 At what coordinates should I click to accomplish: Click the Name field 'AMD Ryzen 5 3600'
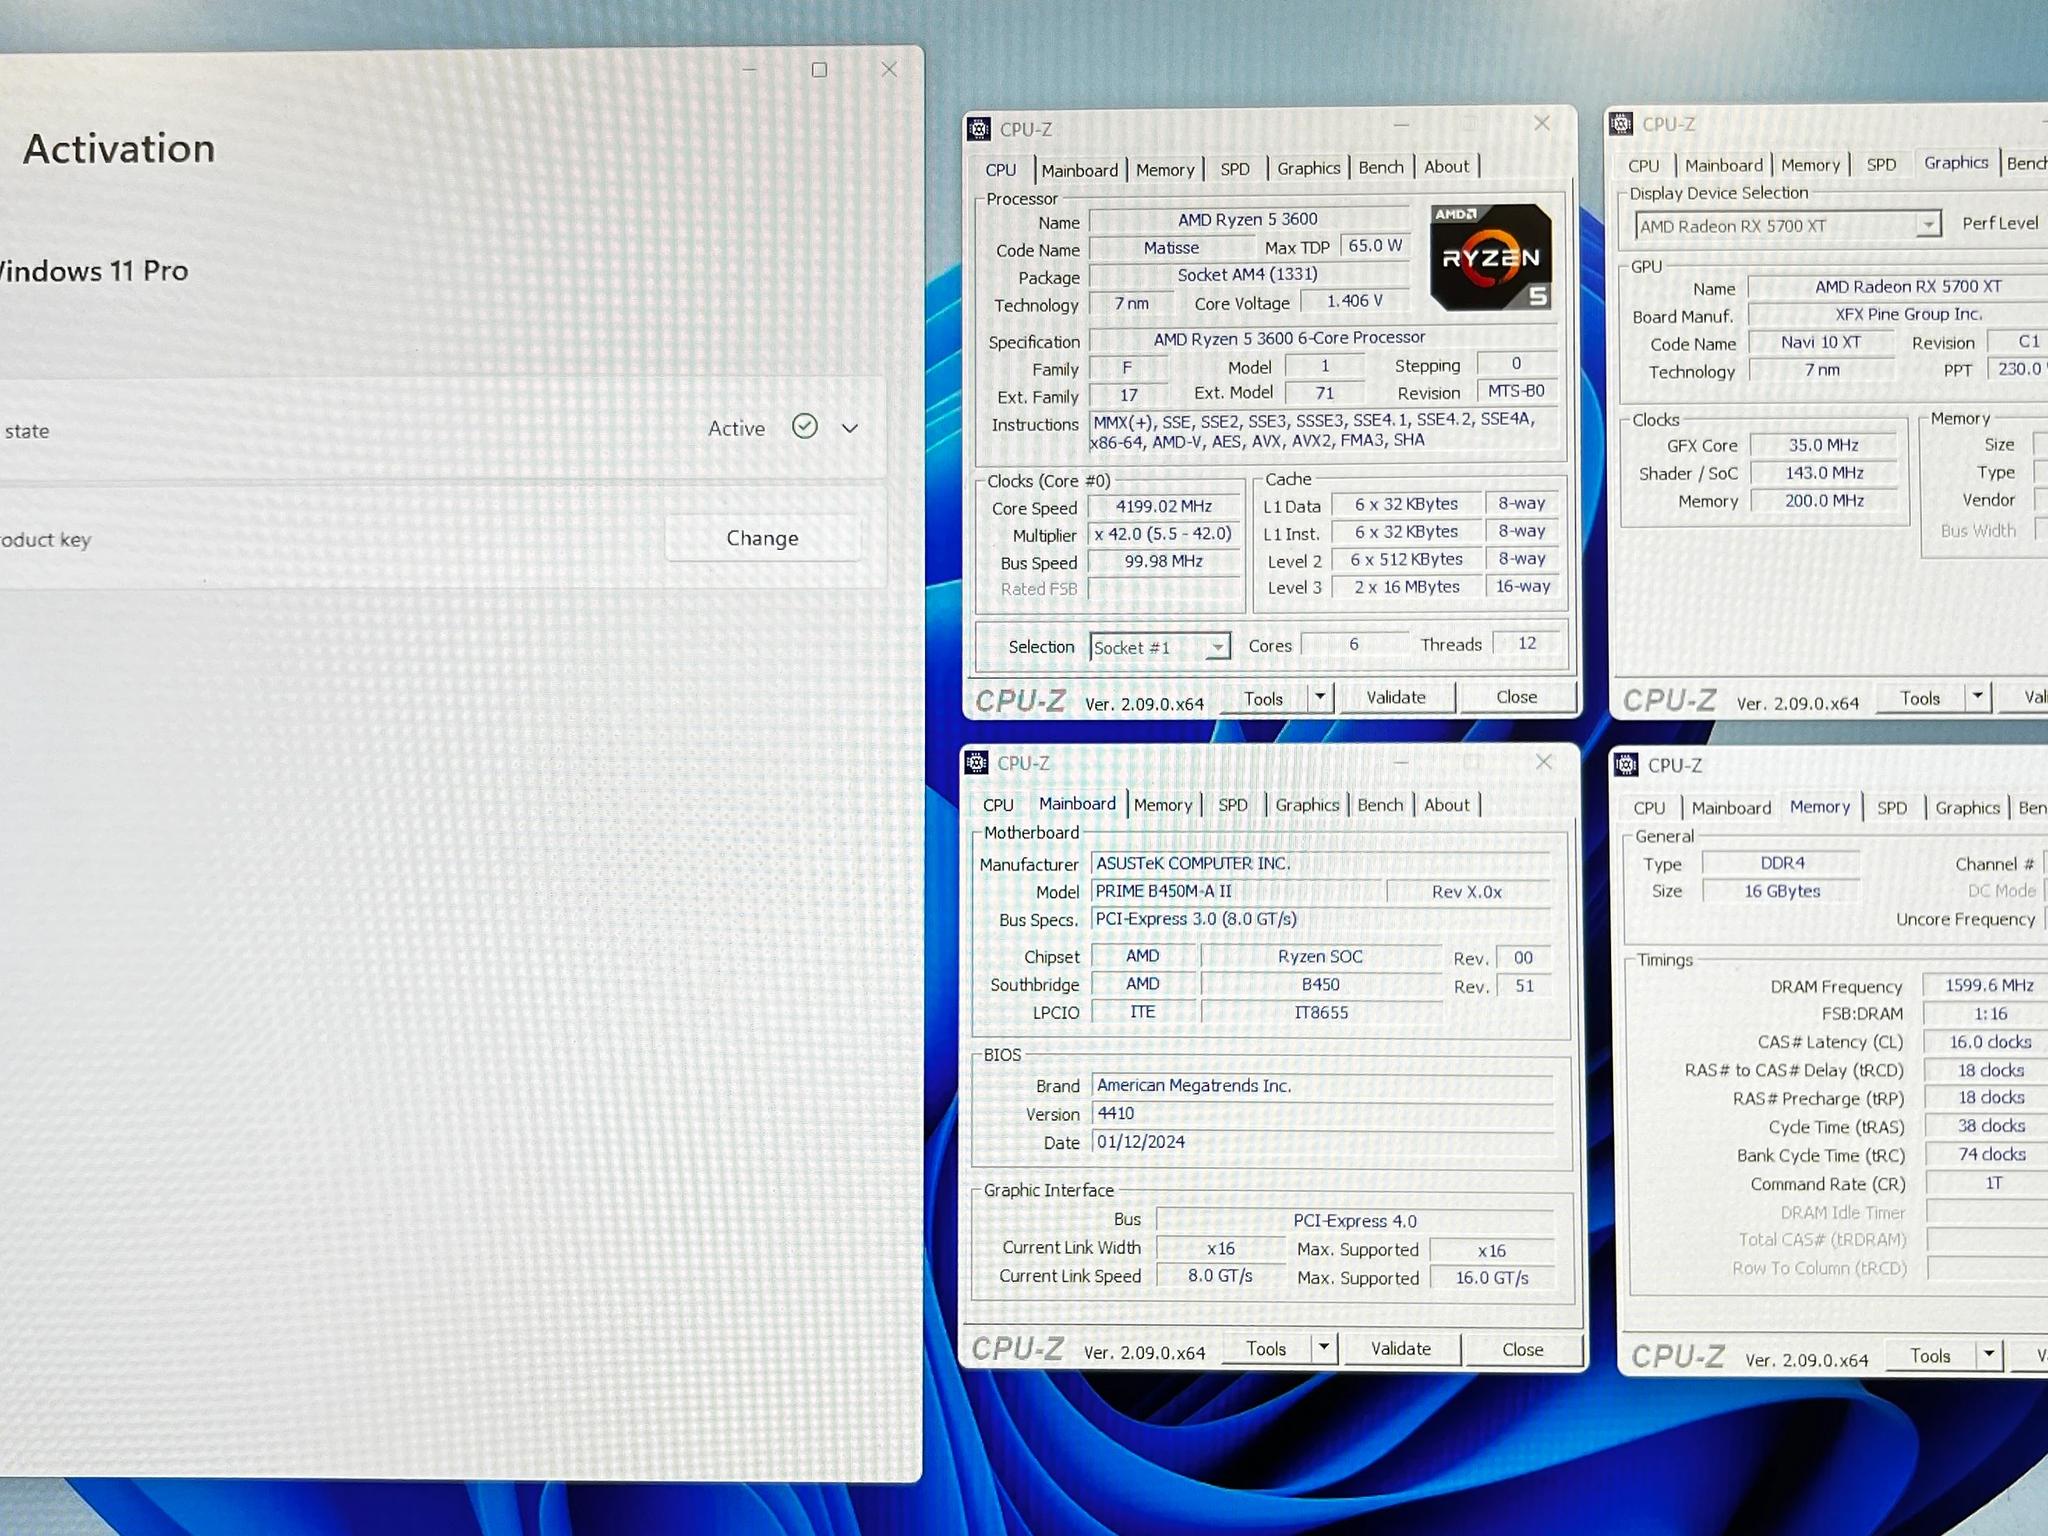pos(1248,219)
